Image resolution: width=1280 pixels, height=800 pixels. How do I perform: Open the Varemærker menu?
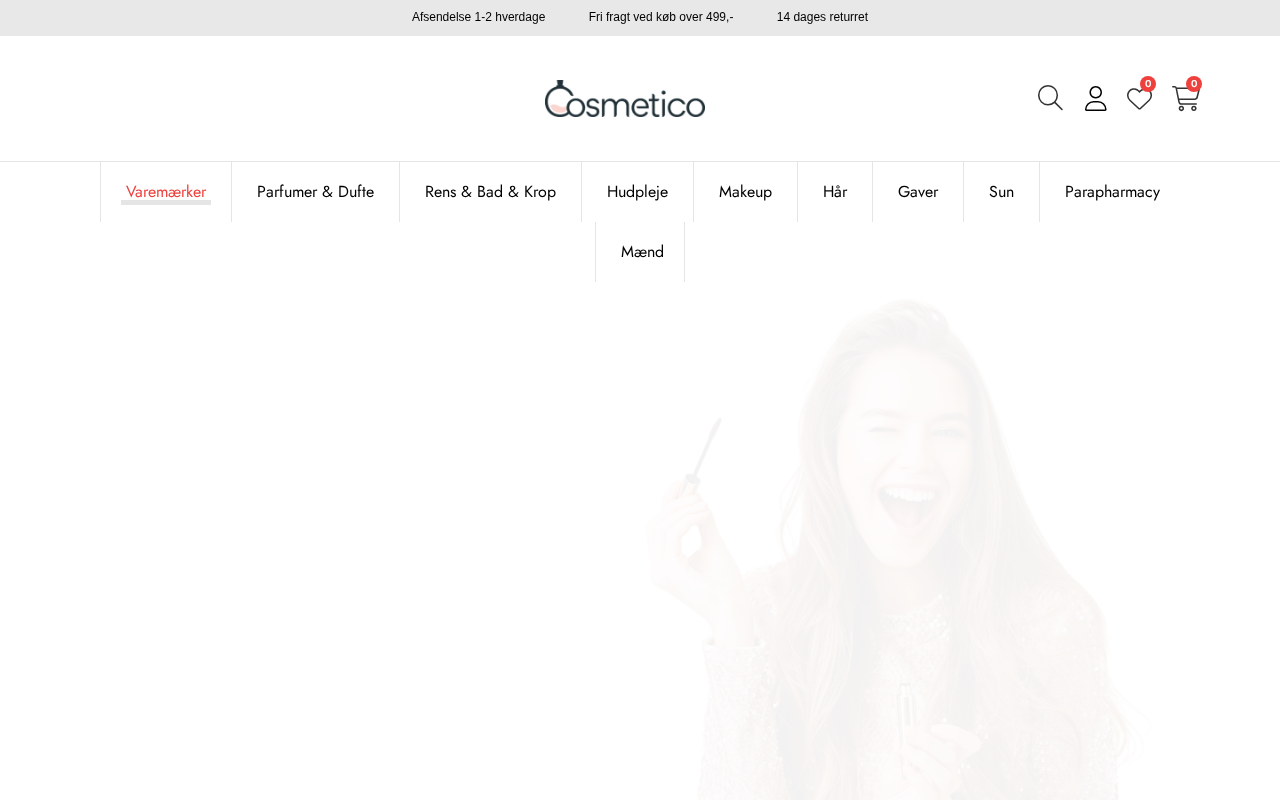[166, 192]
